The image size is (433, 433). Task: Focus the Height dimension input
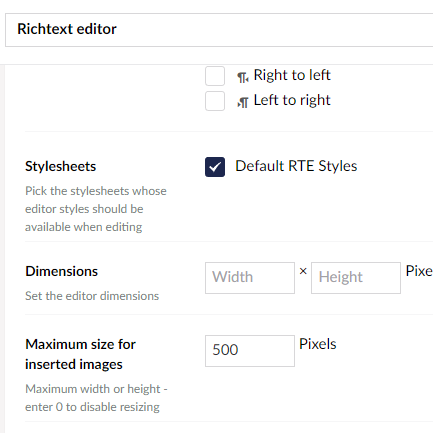(x=356, y=278)
